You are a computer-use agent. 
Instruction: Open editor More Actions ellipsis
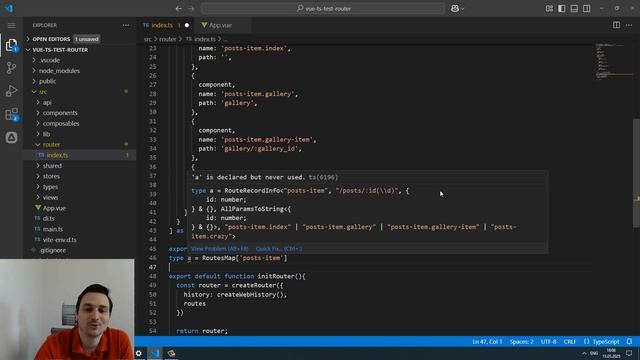click(629, 25)
